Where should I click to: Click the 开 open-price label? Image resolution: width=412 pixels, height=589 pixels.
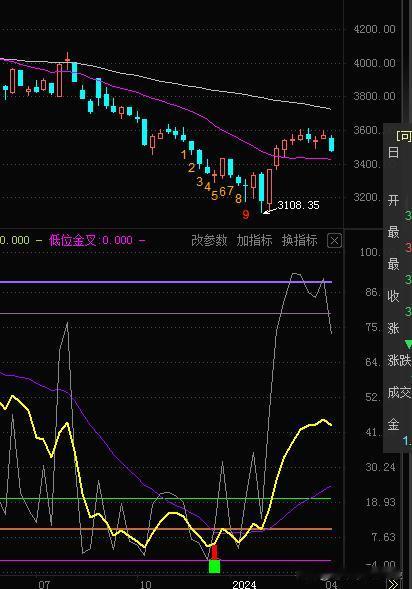pos(393,200)
